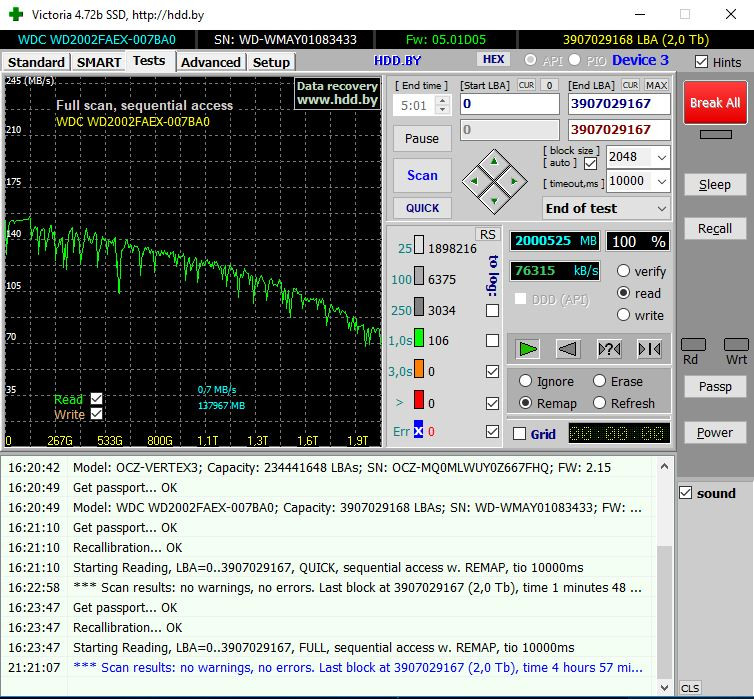
Task: Choose the random access scan icon
Action: pos(608,349)
